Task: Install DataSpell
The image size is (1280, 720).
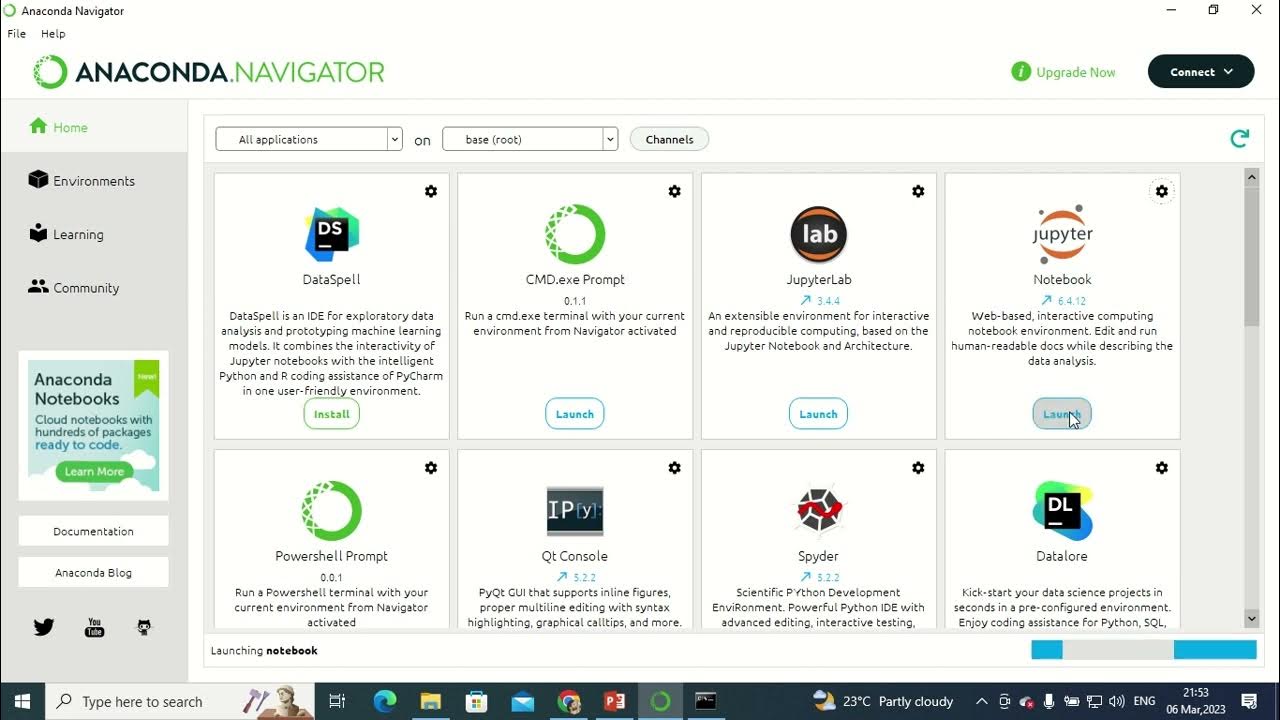Action: click(x=332, y=414)
